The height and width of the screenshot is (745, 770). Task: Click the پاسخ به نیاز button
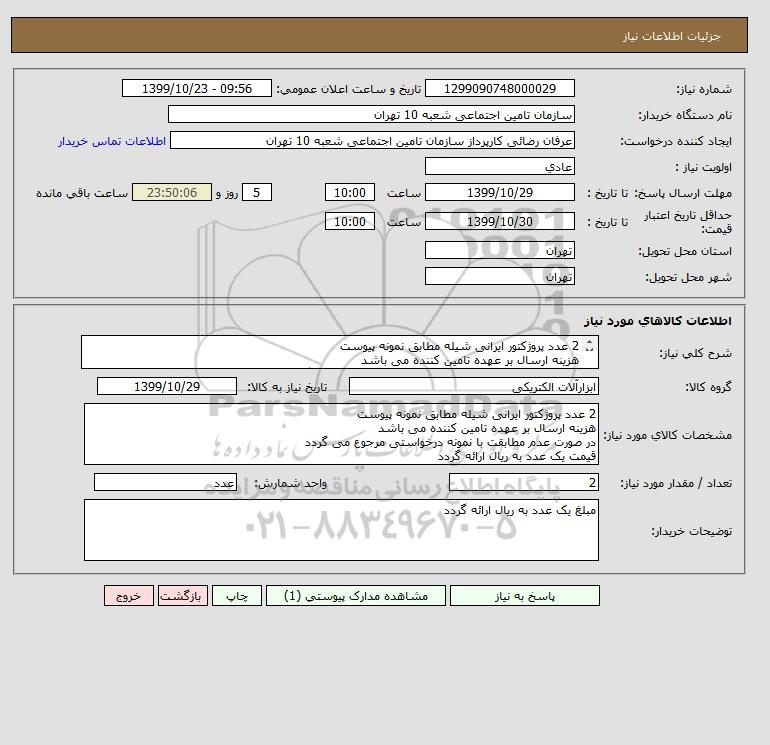[x=524, y=596]
